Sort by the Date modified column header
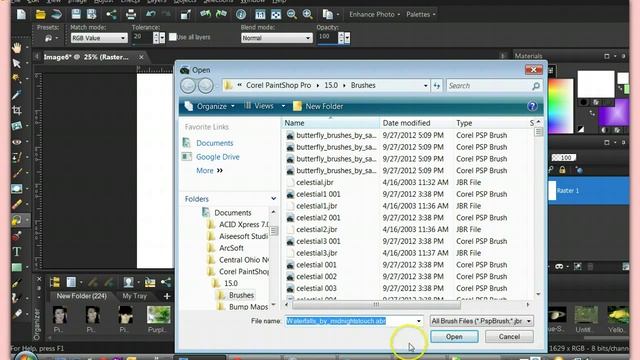Viewport: 640px width, 360px height. [x=406, y=123]
